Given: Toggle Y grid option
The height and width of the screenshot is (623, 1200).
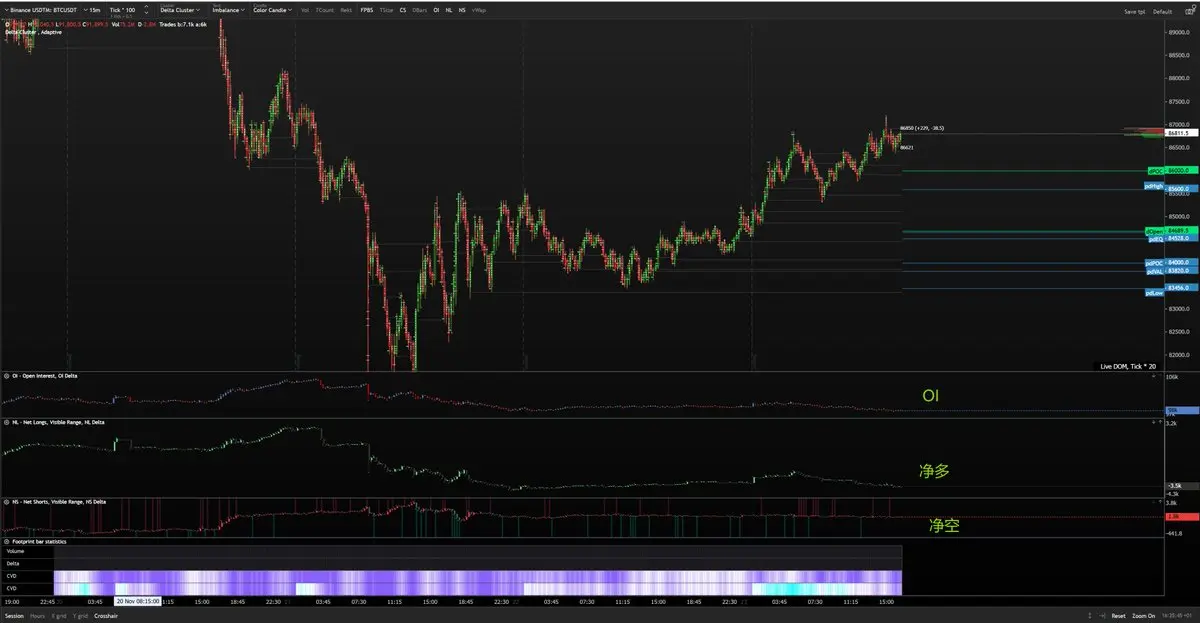Looking at the screenshot, I should [x=80, y=616].
